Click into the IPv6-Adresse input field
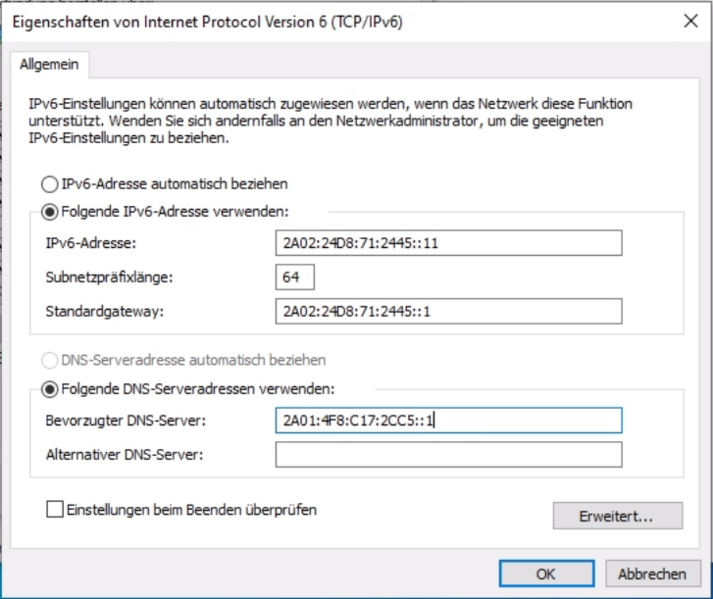Image resolution: width=713 pixels, height=599 pixels. (x=448, y=243)
